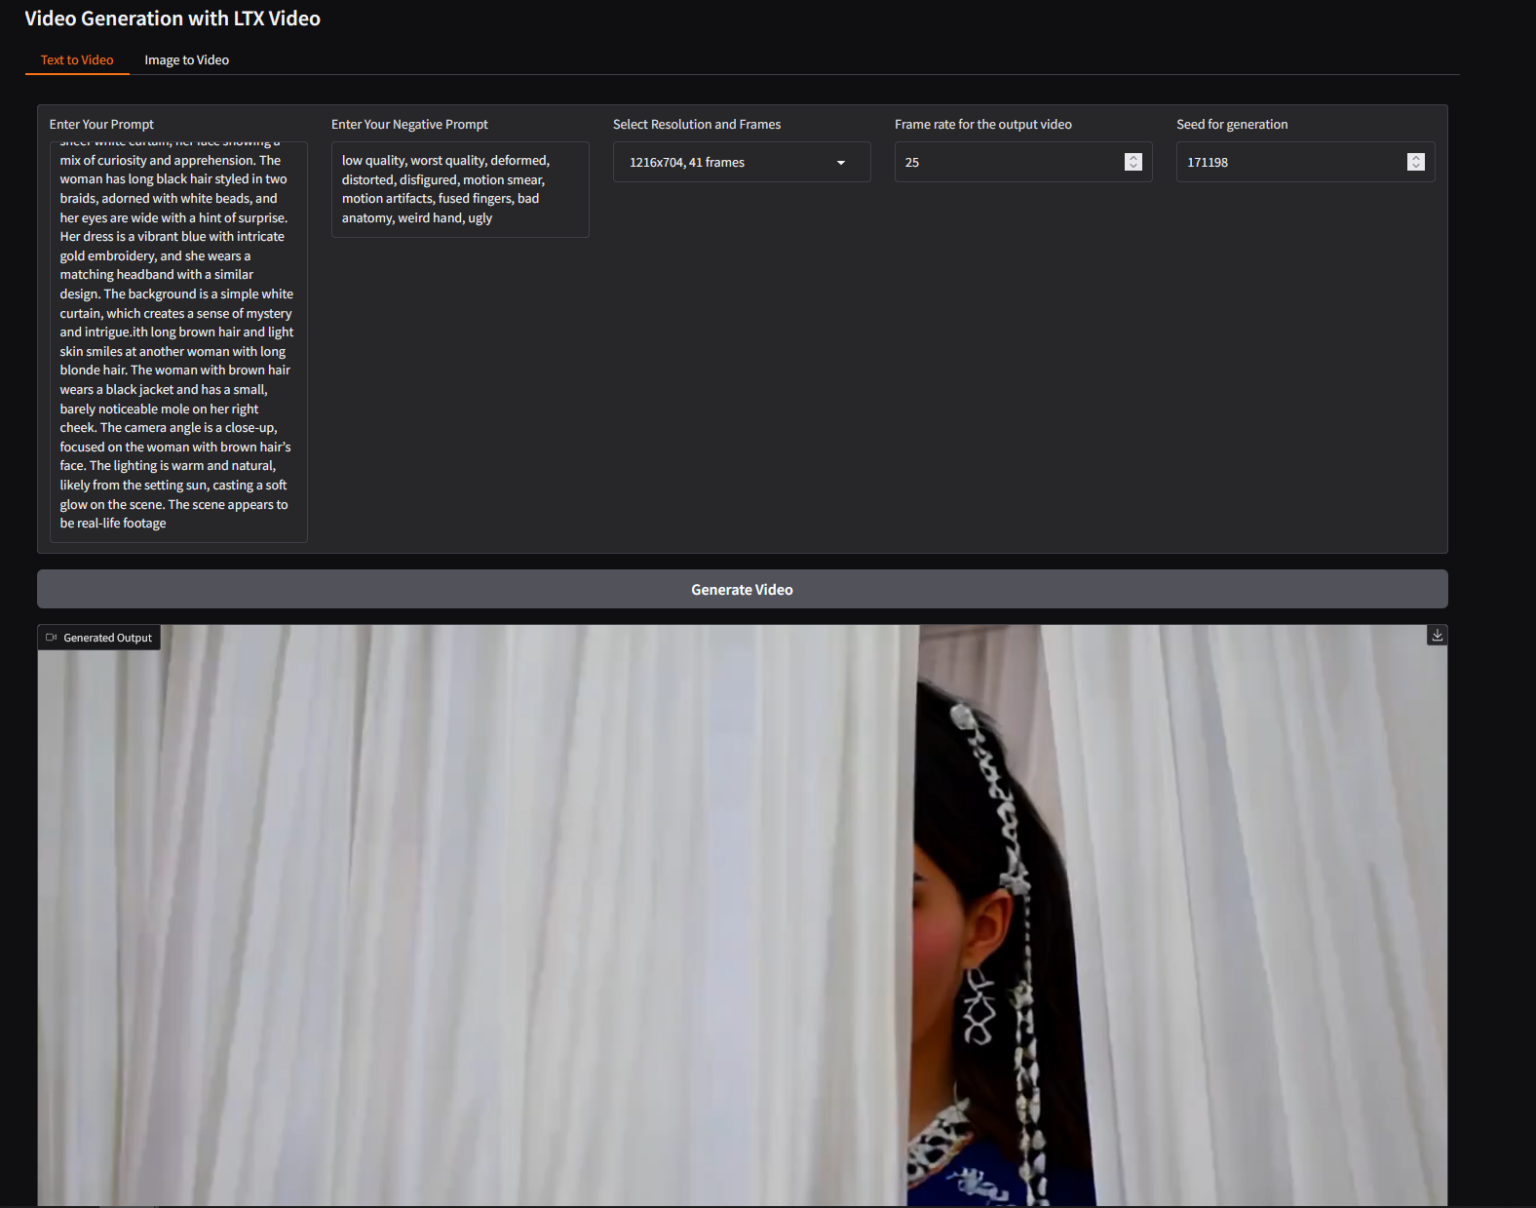Image resolution: width=1536 pixels, height=1208 pixels.
Task: Focus the negative prompt text box
Action: pyautogui.click(x=459, y=189)
